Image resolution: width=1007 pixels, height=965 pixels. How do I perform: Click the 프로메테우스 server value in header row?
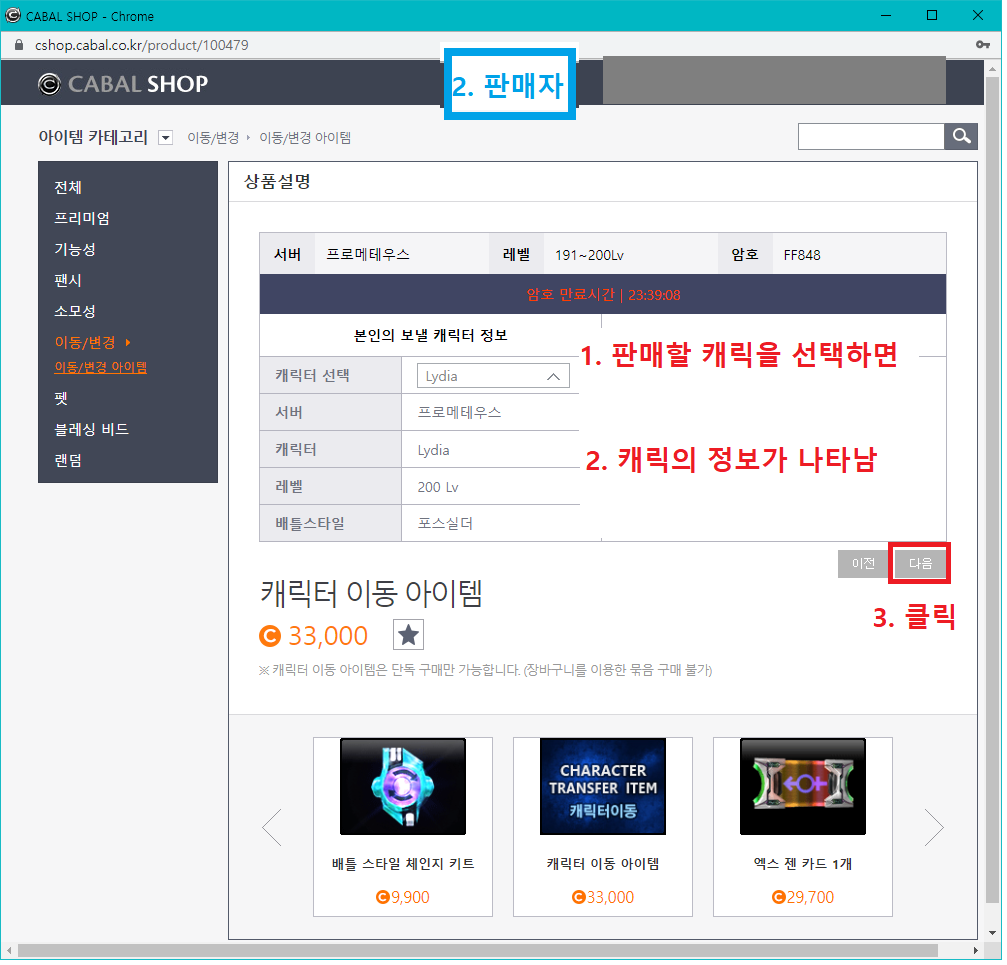(x=370, y=256)
